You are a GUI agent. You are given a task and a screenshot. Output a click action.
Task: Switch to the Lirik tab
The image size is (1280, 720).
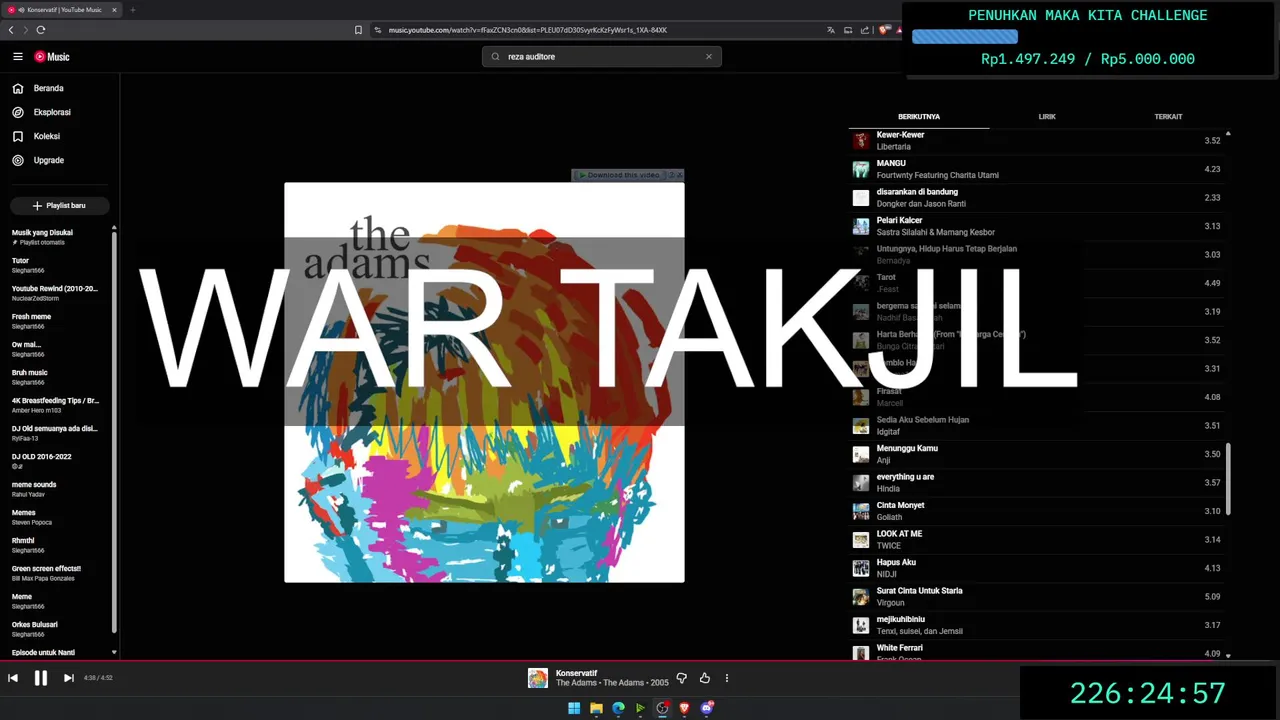1047,117
